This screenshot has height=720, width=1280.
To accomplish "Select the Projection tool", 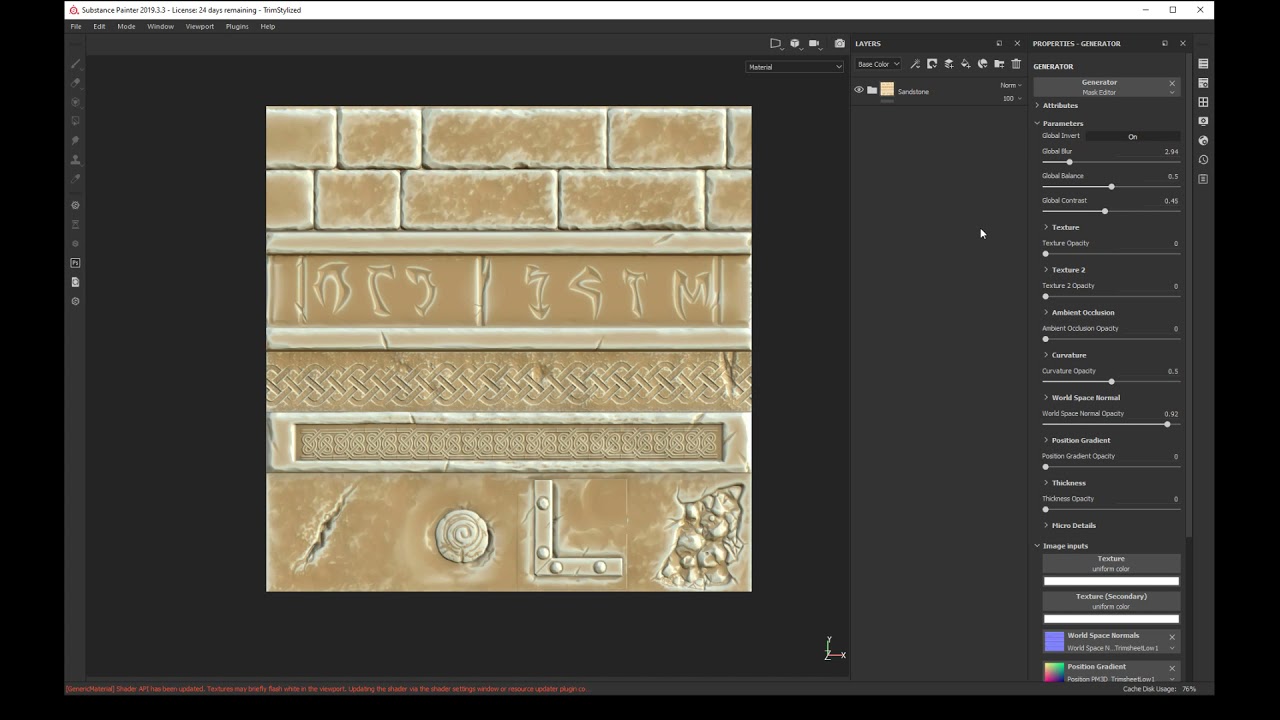I will (76, 102).
